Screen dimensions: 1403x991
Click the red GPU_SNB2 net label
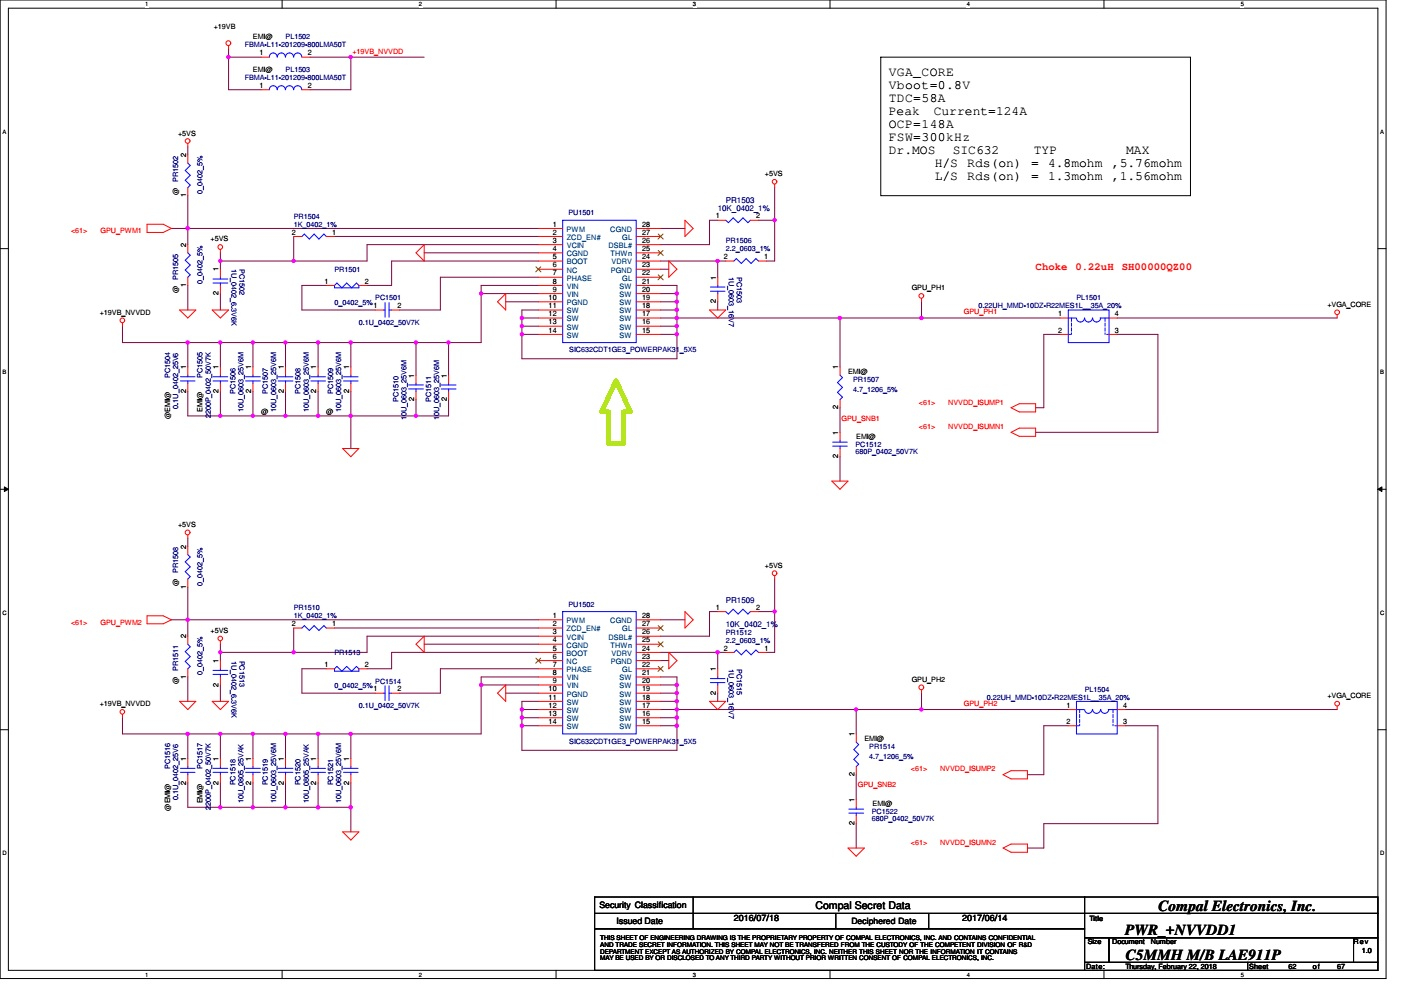(877, 784)
